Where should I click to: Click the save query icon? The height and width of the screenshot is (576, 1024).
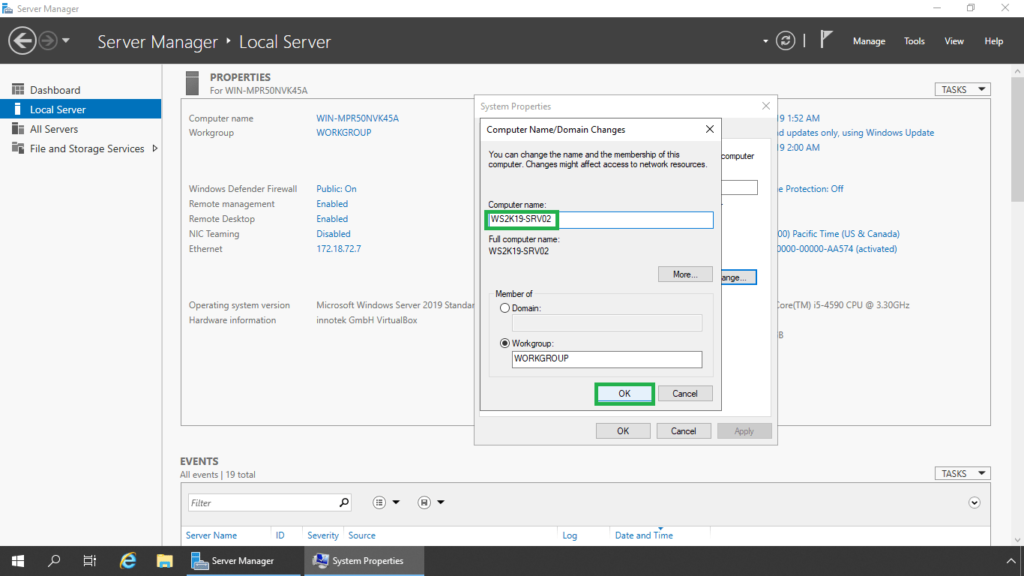point(424,502)
